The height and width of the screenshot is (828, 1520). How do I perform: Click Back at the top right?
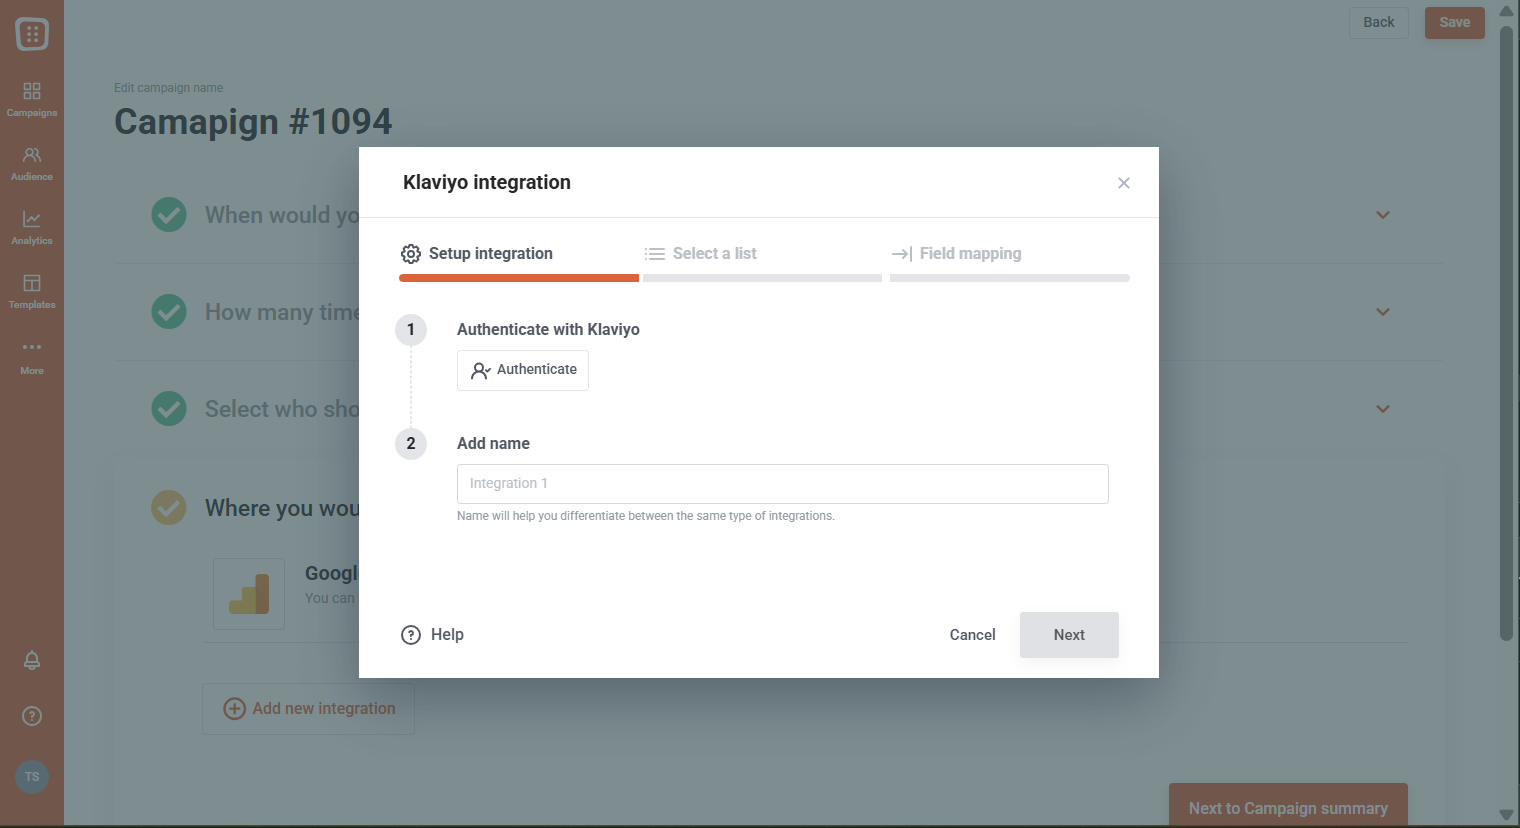[1379, 22]
